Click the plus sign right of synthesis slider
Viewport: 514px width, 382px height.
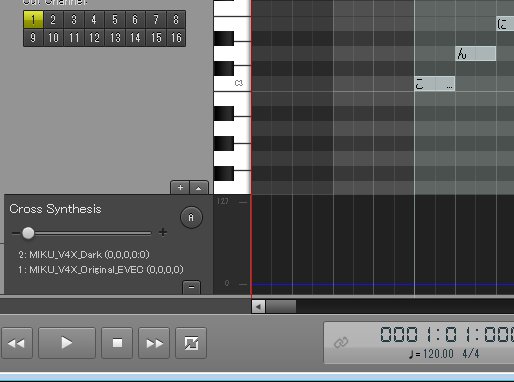(163, 232)
